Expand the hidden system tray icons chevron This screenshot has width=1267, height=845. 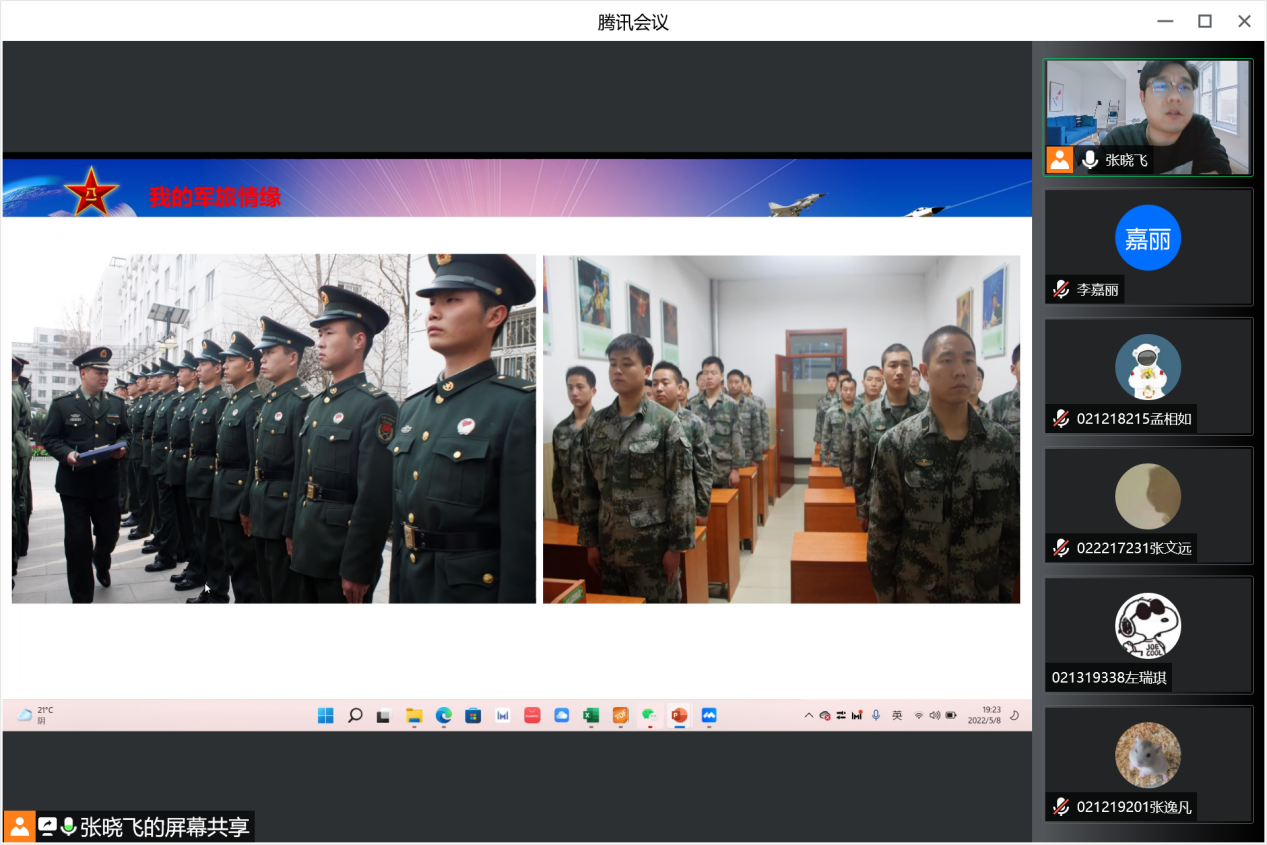(x=808, y=715)
